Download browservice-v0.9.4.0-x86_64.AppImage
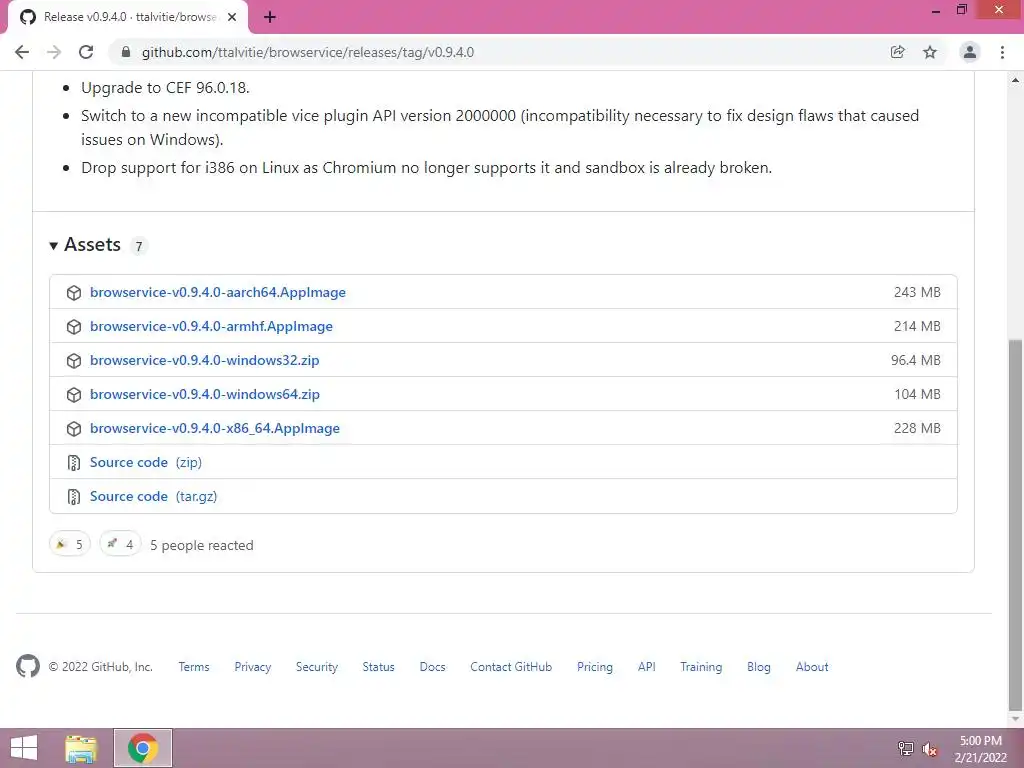Image resolution: width=1024 pixels, height=768 pixels. pyautogui.click(x=214, y=428)
